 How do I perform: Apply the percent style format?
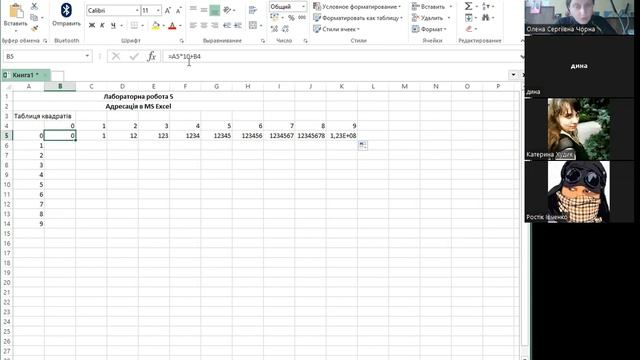(x=291, y=18)
